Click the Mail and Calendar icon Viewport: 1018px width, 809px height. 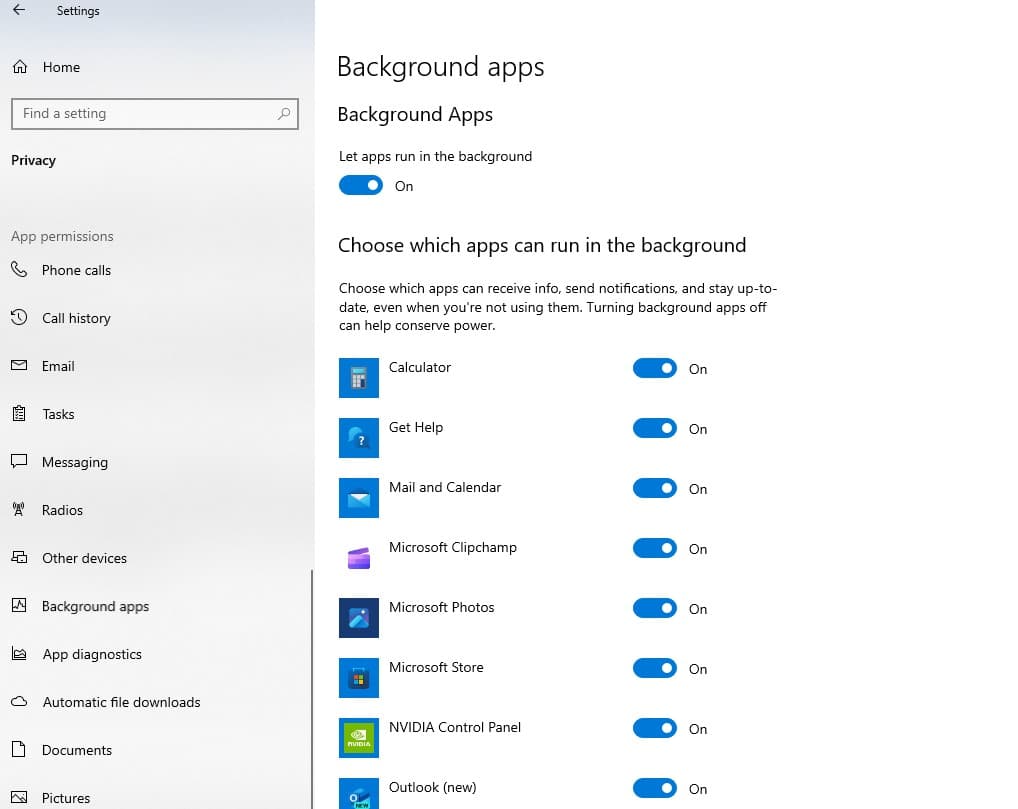(358, 498)
